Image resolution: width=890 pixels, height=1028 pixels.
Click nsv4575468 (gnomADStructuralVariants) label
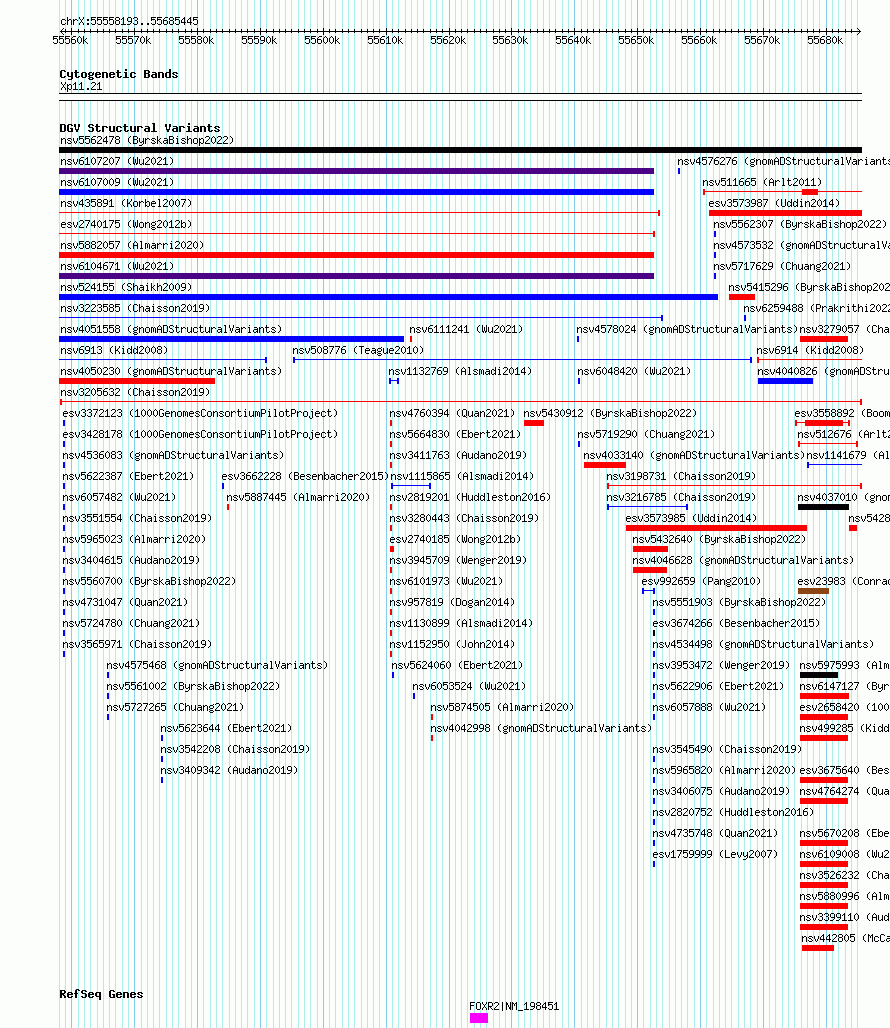218,665
